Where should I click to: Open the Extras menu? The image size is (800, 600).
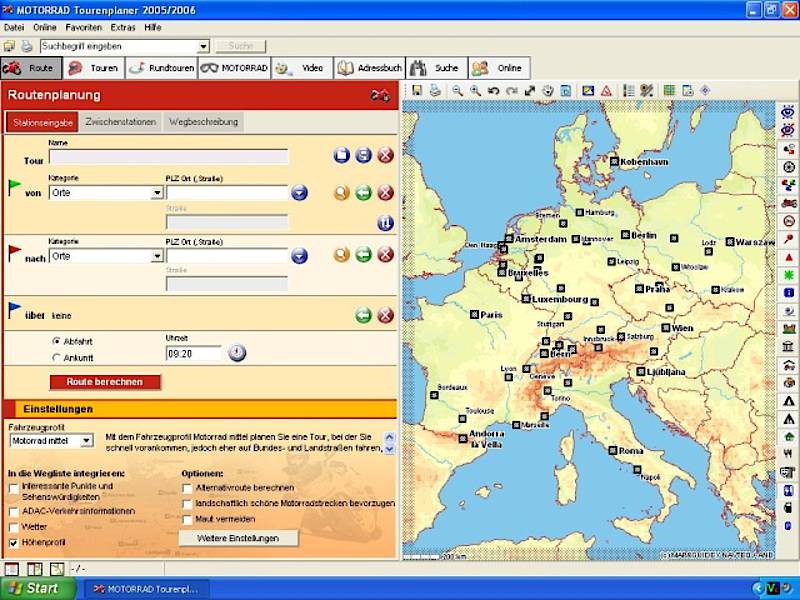click(123, 28)
